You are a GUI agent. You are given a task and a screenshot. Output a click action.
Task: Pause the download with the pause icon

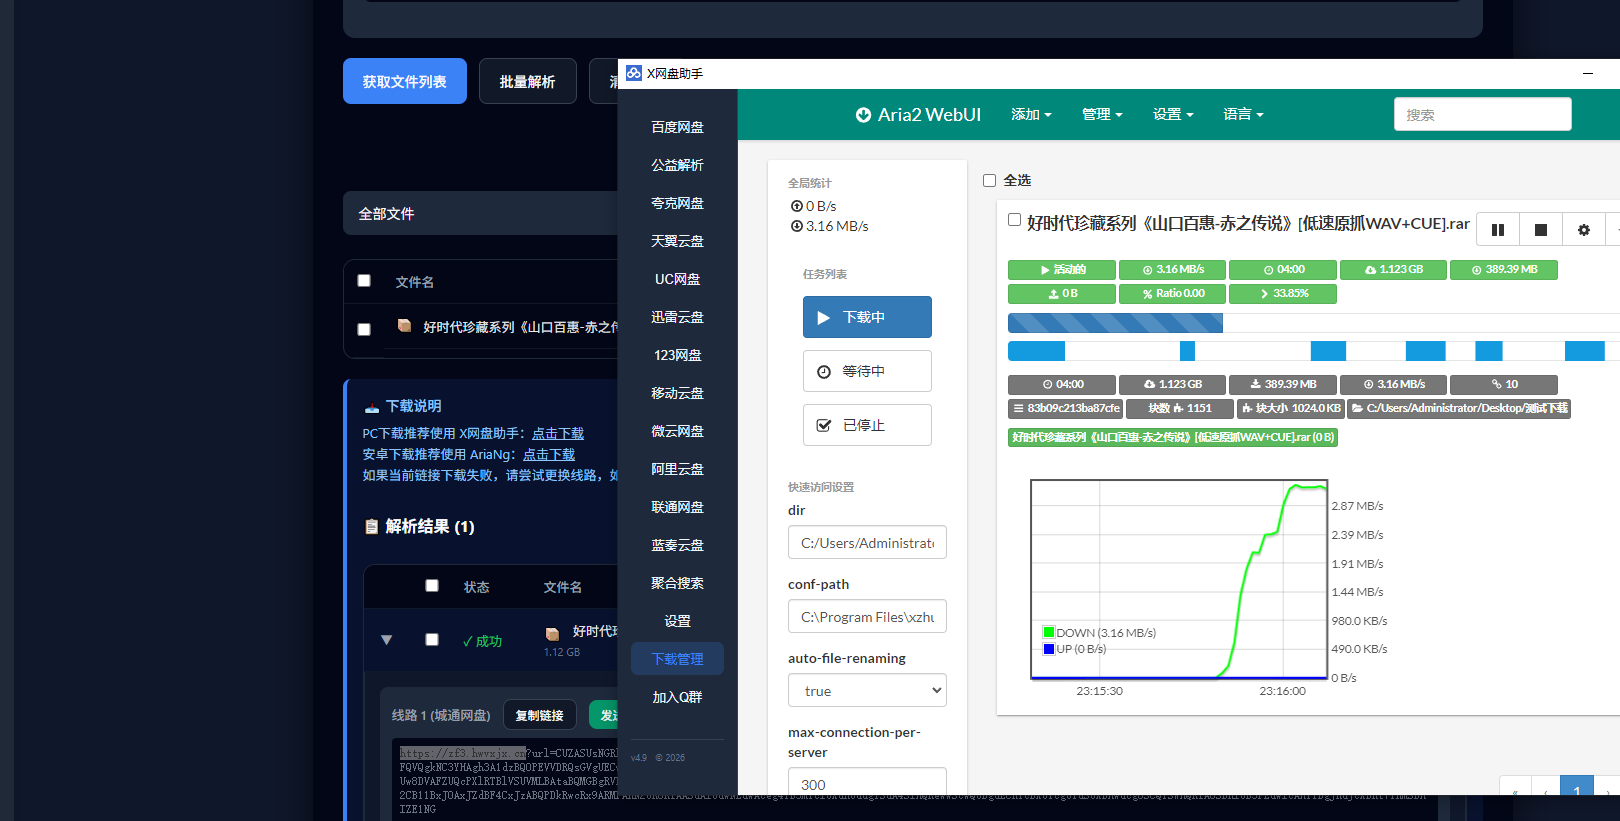pyautogui.click(x=1498, y=230)
